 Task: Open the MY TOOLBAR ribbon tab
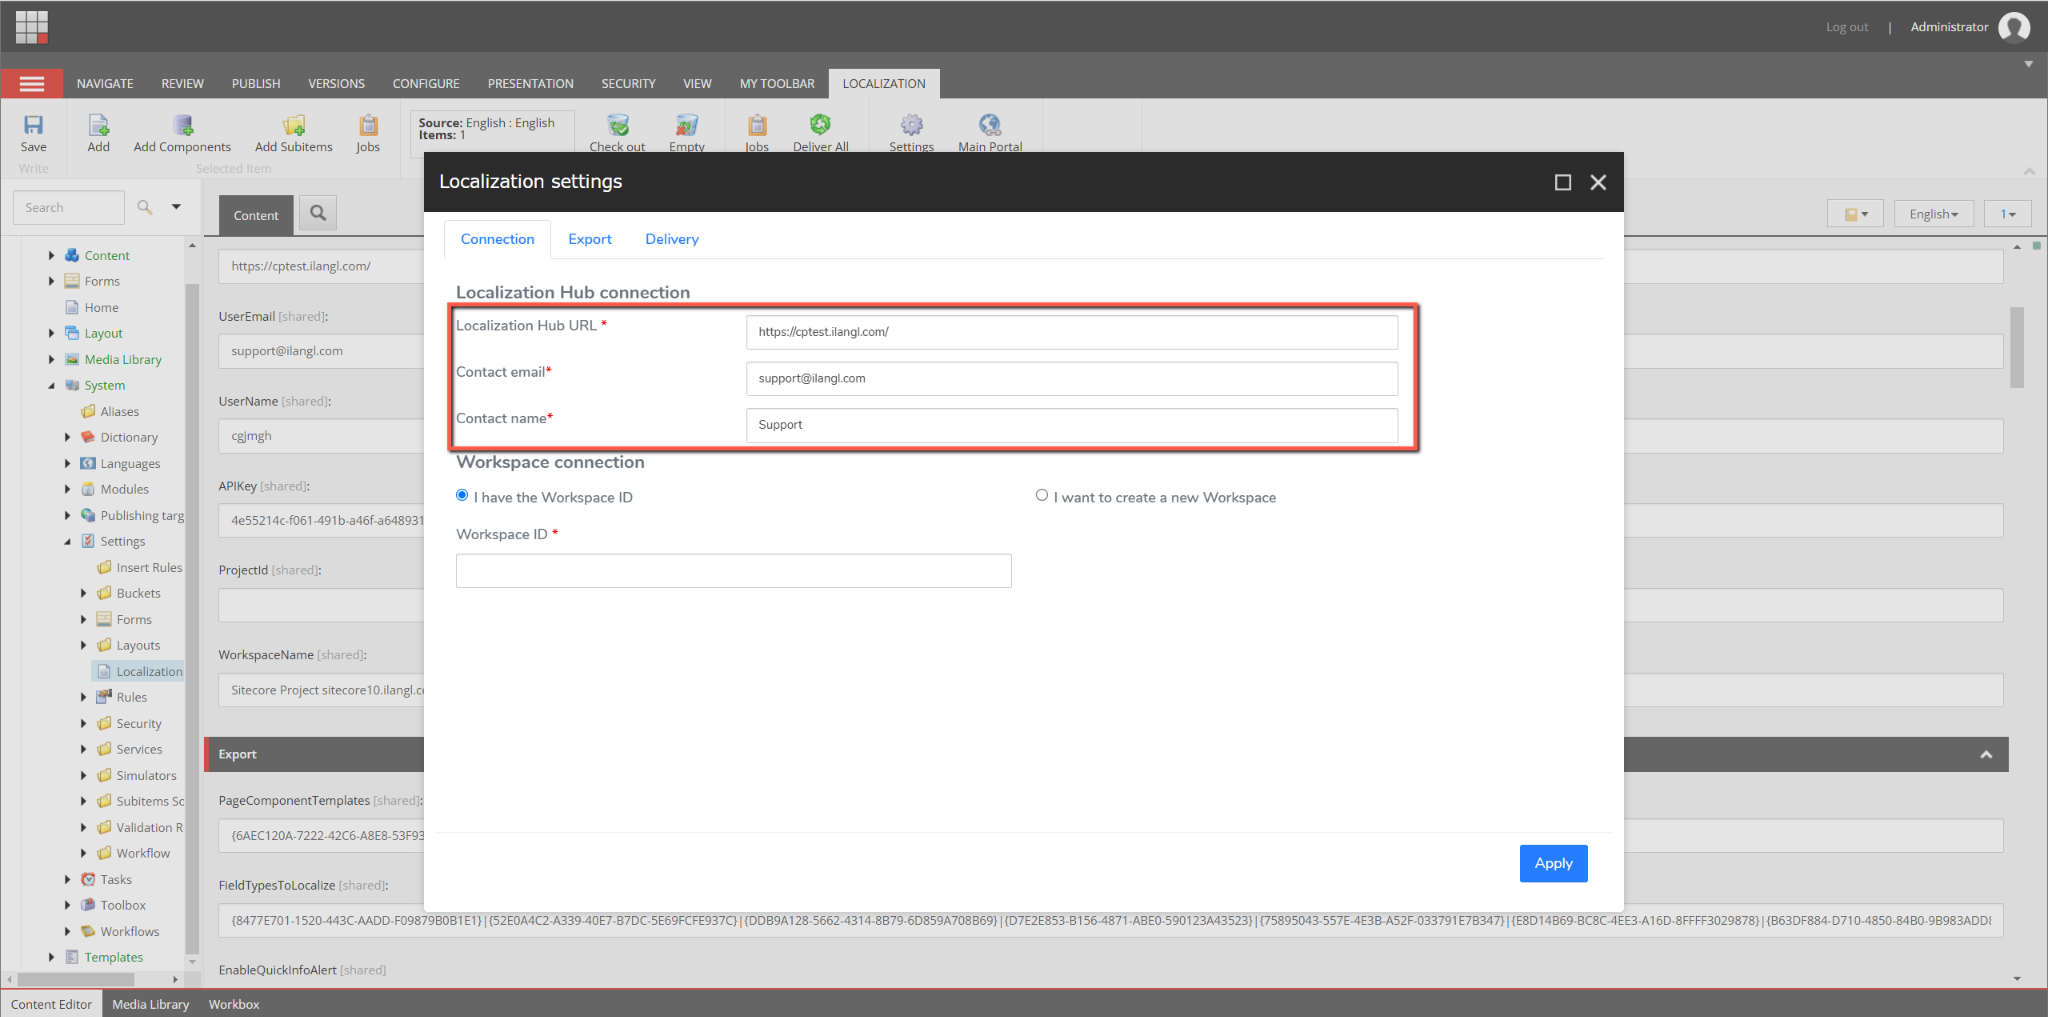click(777, 84)
